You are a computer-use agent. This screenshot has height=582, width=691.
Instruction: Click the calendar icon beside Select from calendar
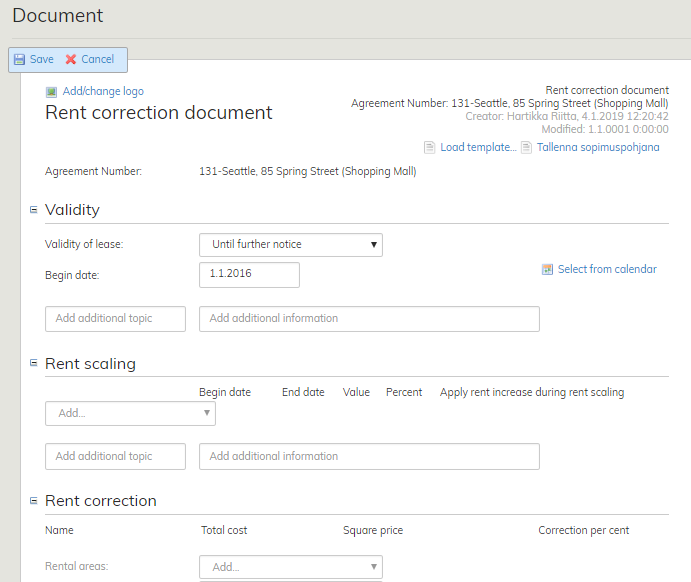click(547, 269)
